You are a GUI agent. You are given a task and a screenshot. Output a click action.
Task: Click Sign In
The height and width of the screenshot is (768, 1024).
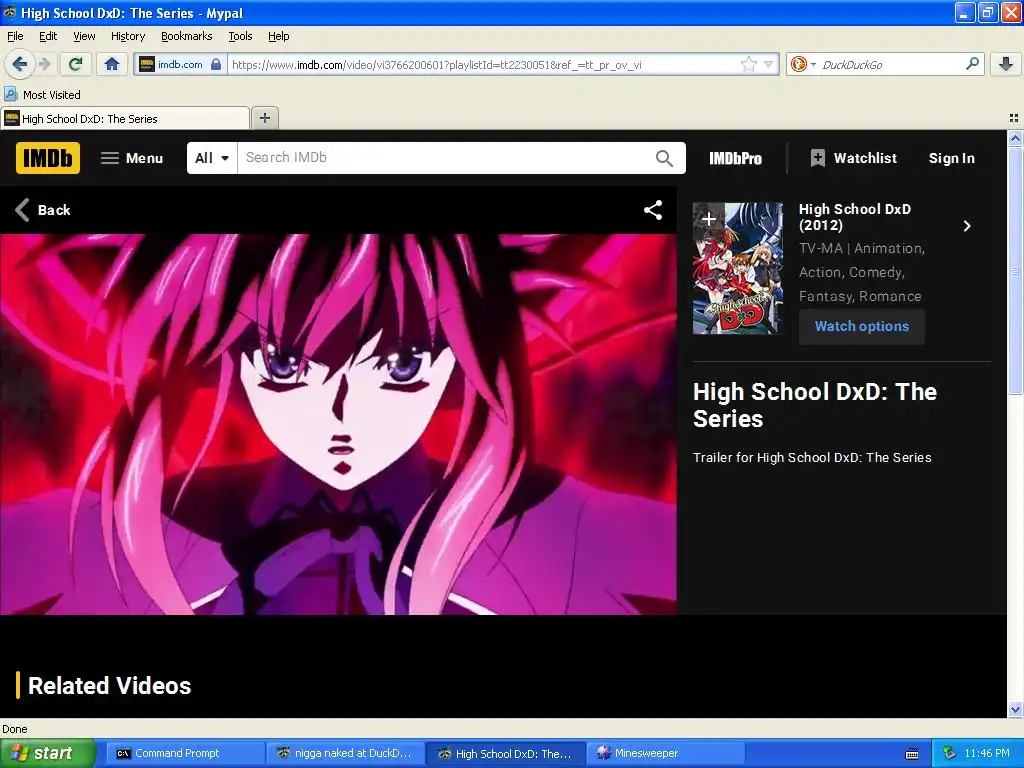(952, 158)
